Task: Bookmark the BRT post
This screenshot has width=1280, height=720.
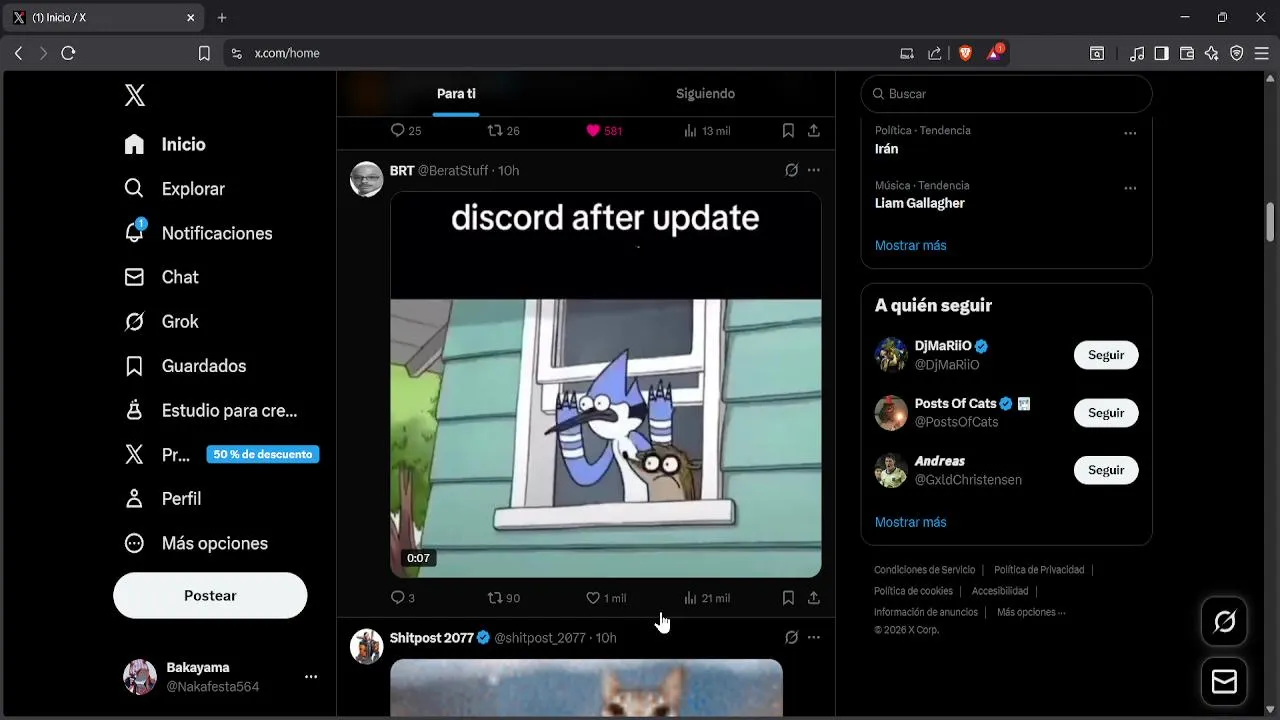Action: [x=788, y=598]
